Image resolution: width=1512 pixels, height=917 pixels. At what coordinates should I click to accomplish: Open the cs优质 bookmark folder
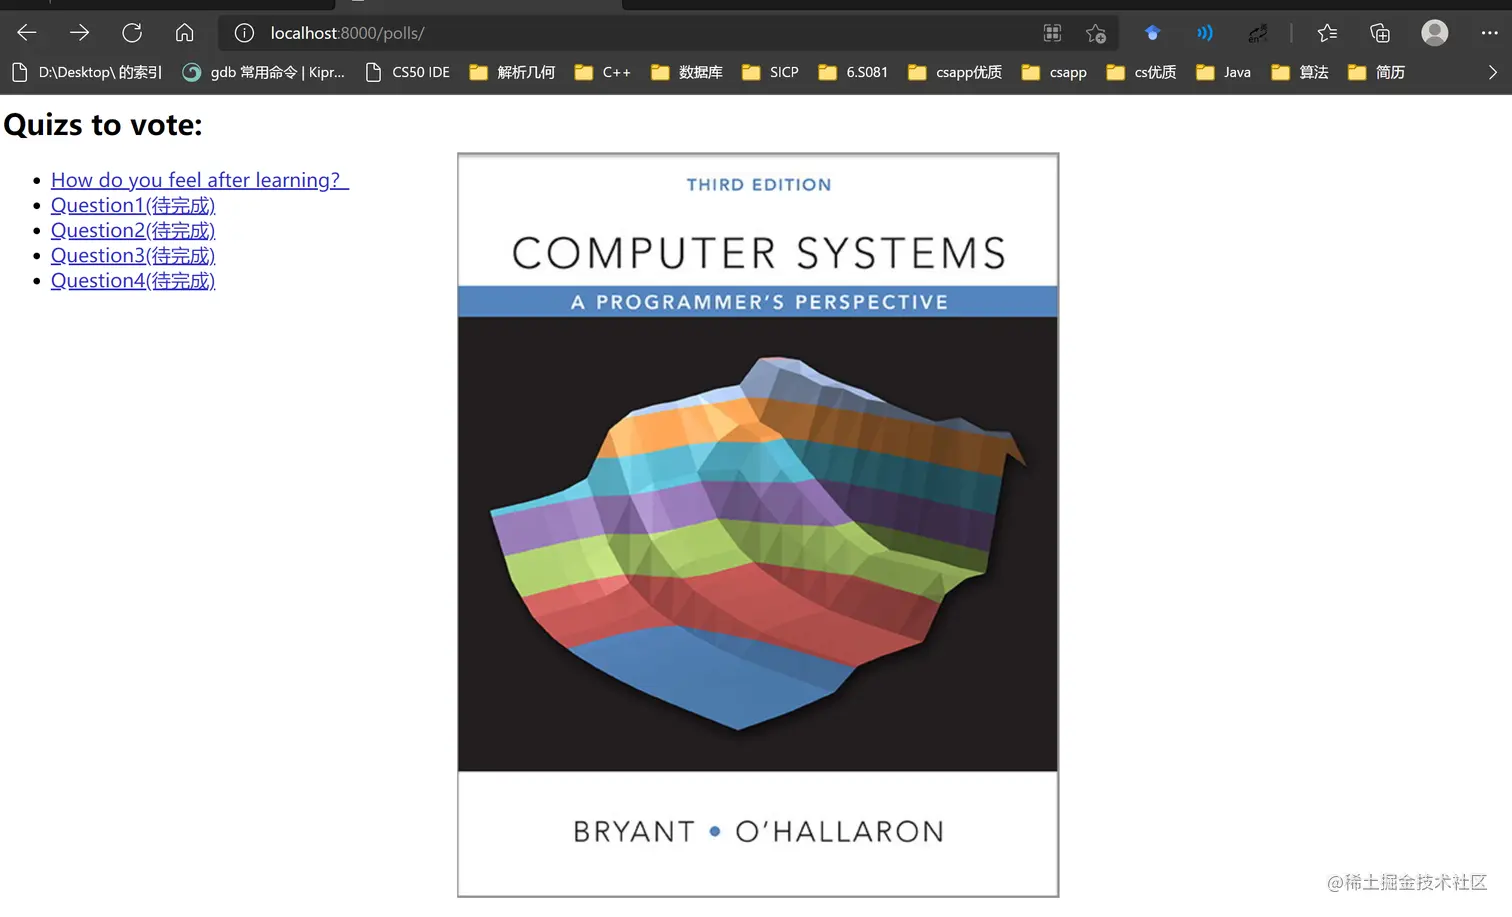click(x=1141, y=72)
